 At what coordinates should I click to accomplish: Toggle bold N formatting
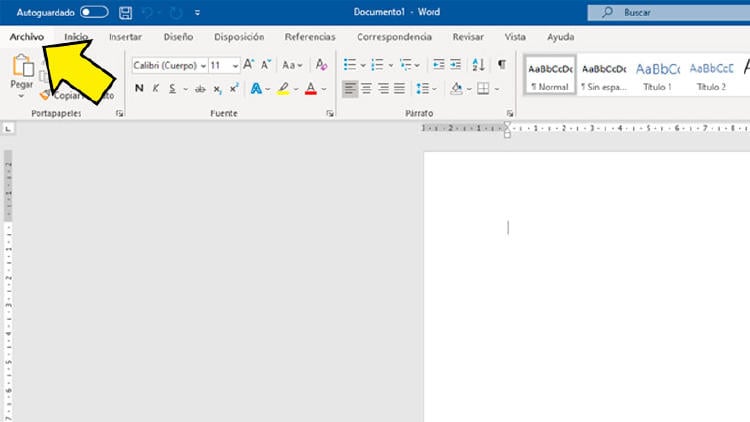[139, 88]
